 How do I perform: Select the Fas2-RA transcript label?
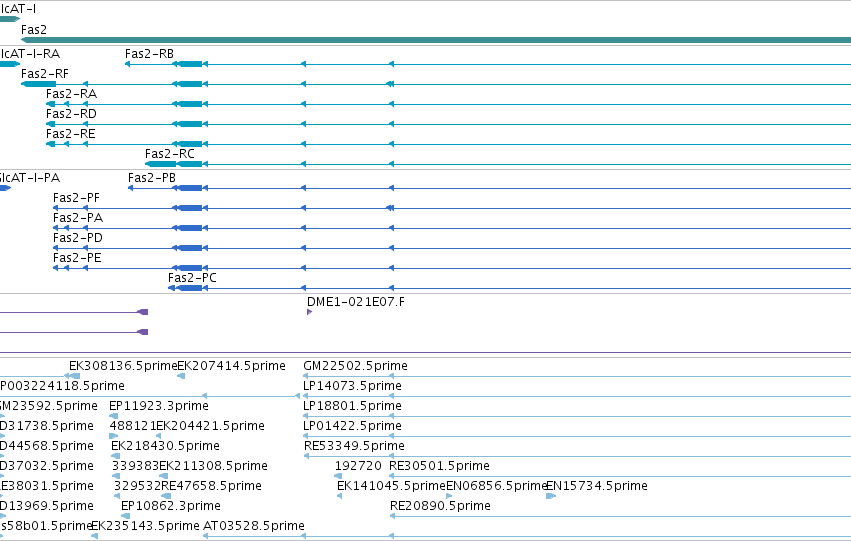pos(71,94)
